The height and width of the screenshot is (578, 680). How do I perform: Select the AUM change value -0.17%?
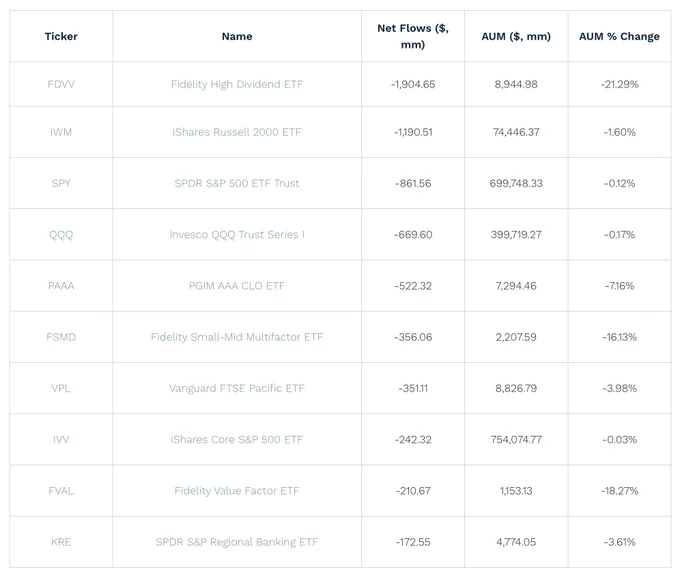(619, 235)
